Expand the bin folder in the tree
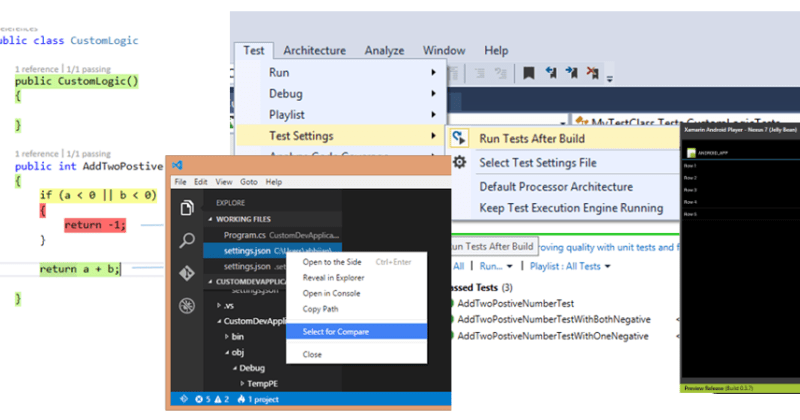Image resolution: width=800 pixels, height=420 pixels. tap(238, 337)
